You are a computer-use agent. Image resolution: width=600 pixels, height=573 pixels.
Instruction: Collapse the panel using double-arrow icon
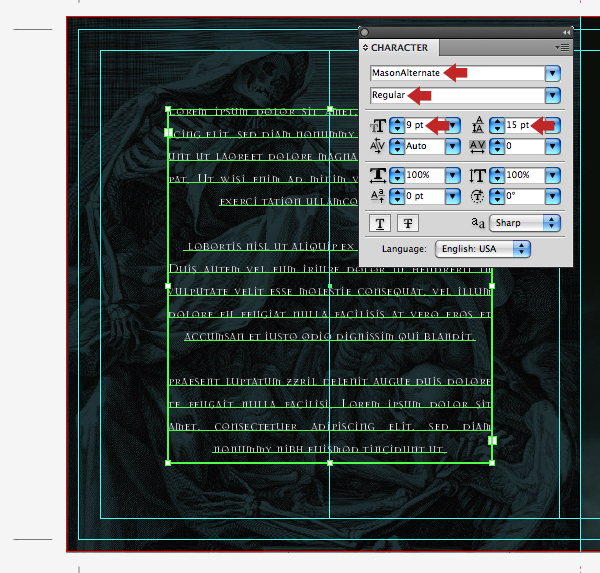tap(566, 33)
